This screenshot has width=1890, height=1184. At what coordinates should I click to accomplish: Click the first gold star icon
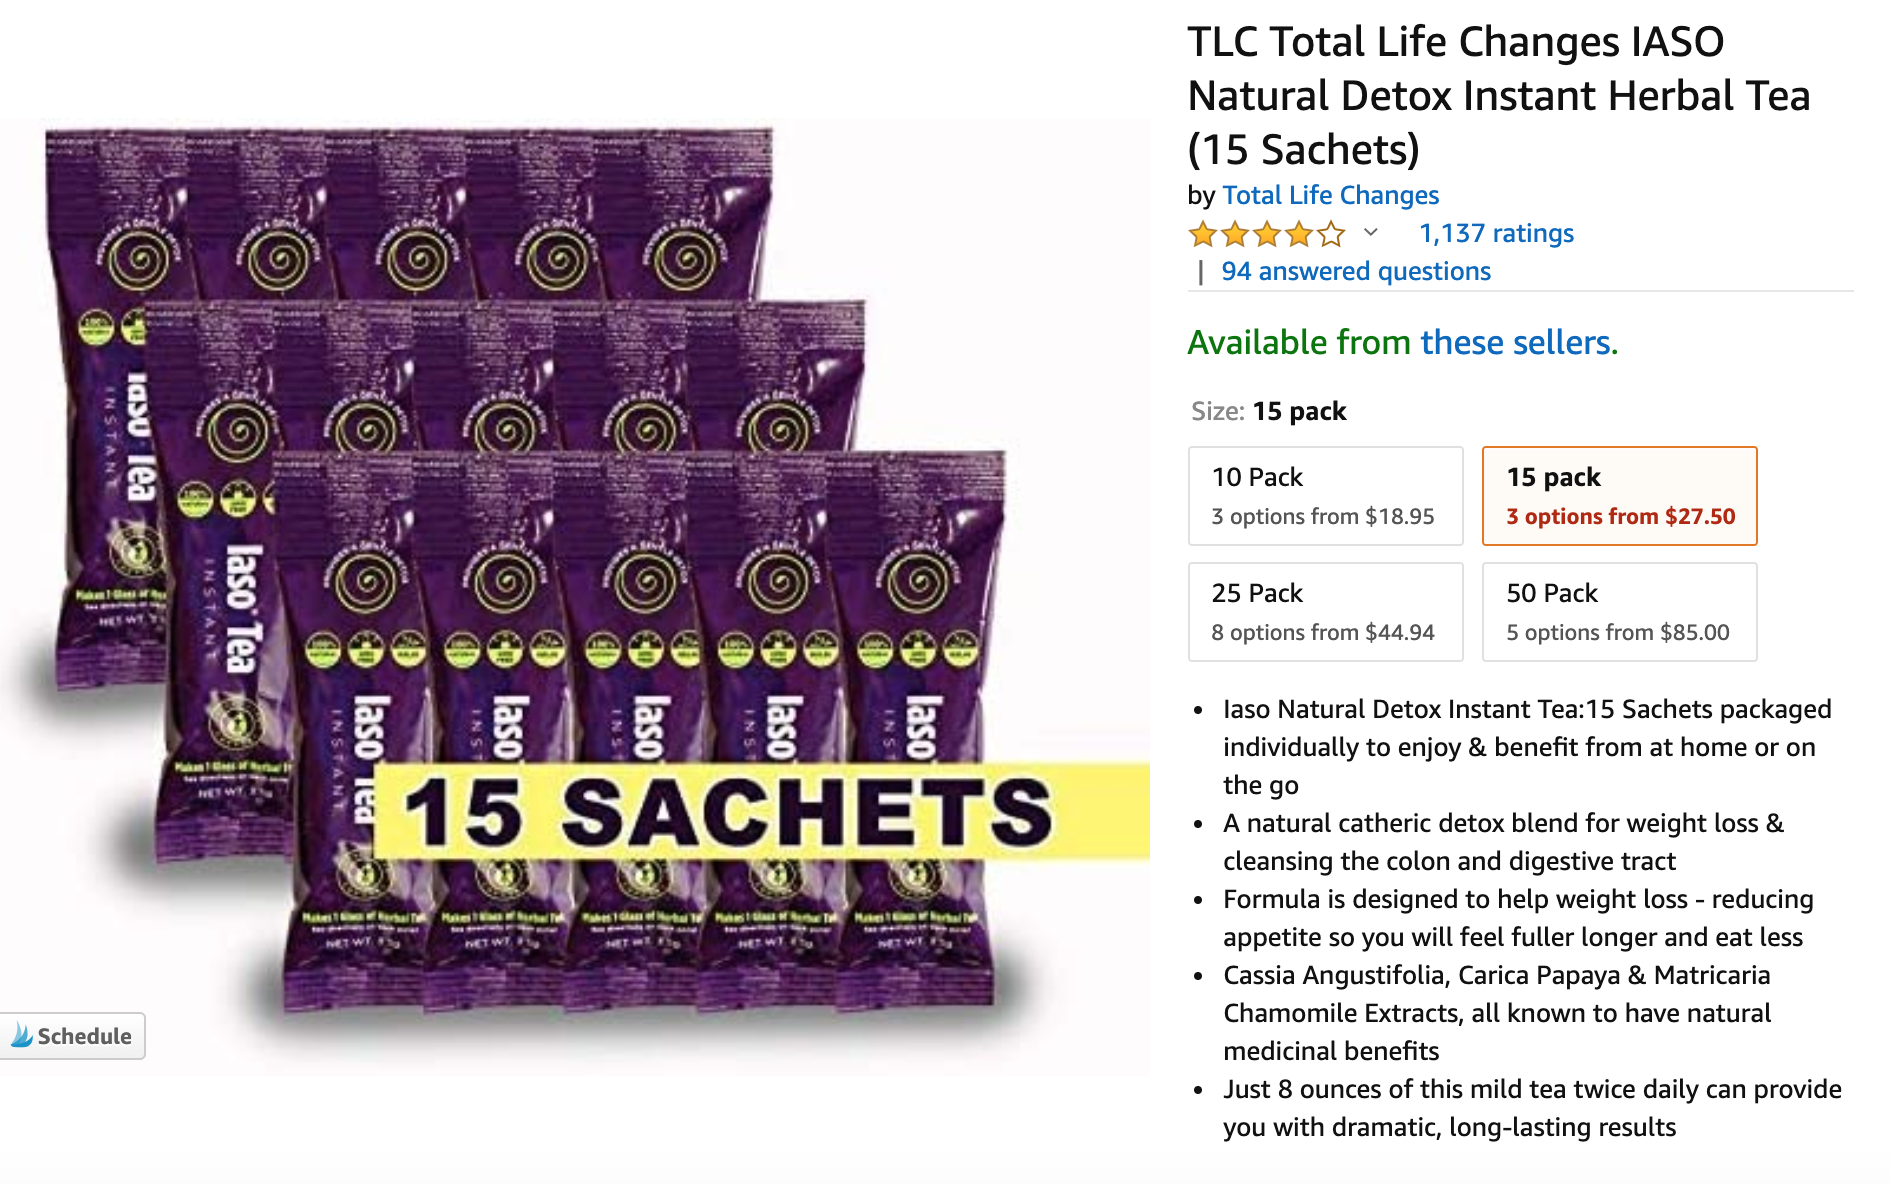[1203, 235]
